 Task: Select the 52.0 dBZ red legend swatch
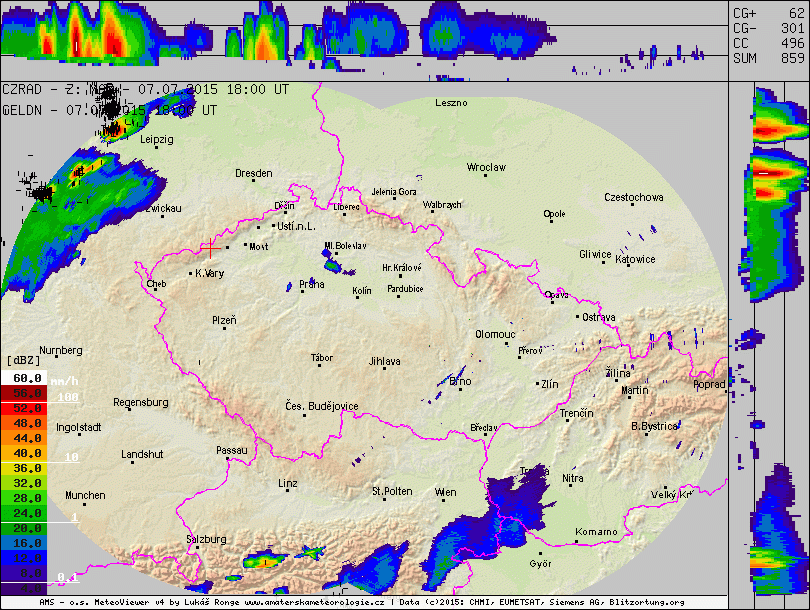click(24, 408)
